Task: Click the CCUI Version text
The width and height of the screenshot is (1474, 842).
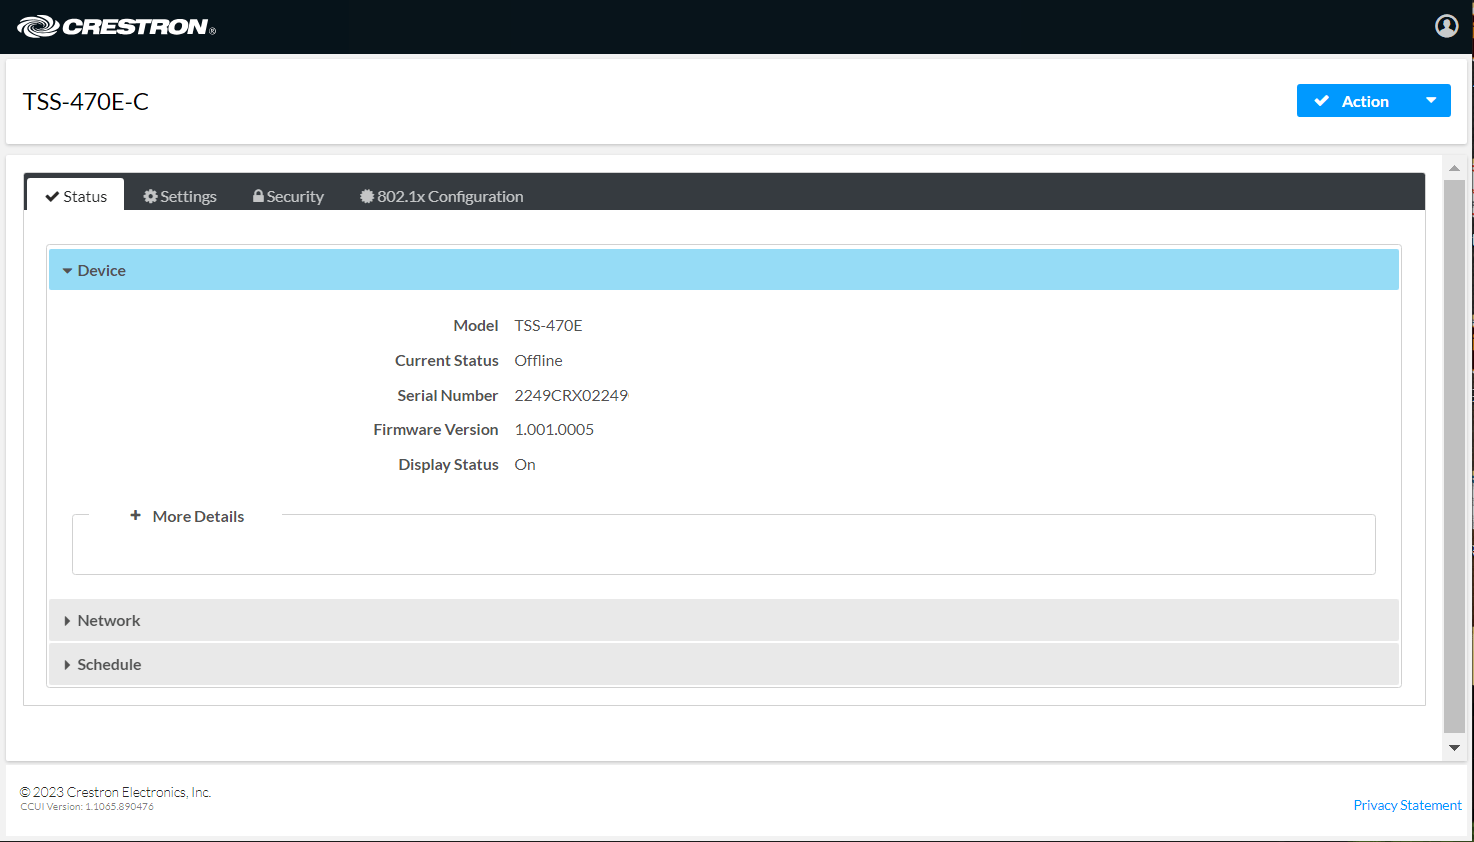Action: click(x=87, y=807)
